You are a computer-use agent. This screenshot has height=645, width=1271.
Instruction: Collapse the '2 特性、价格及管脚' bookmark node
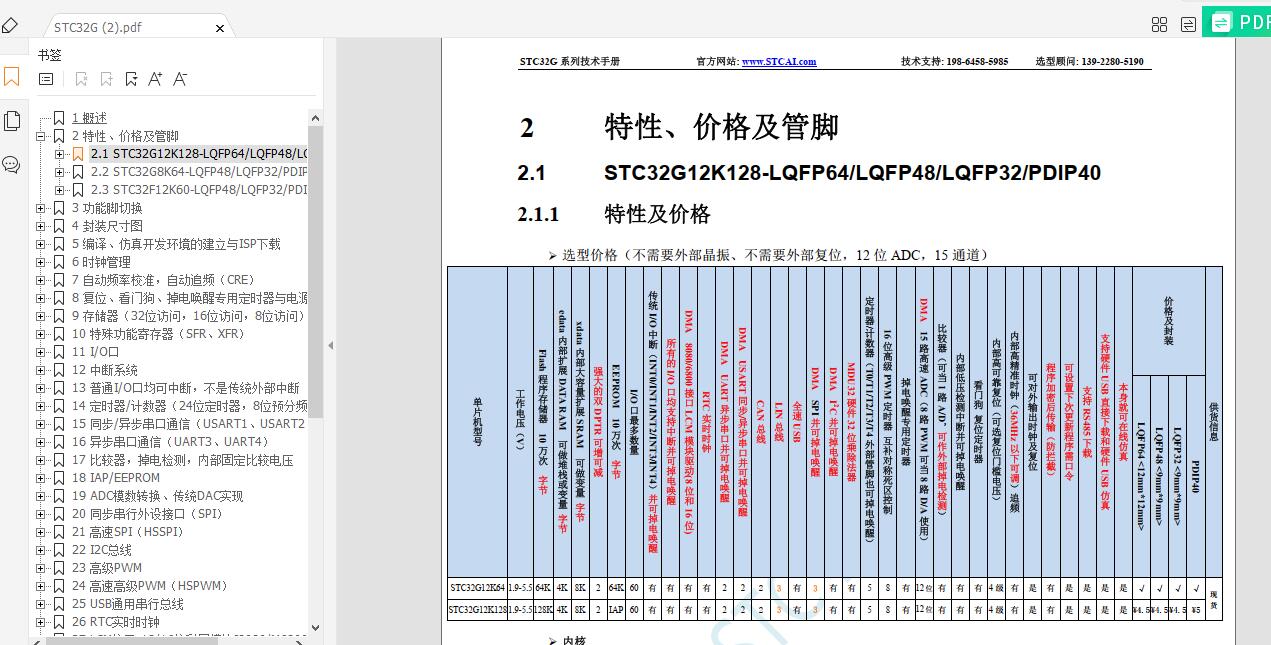click(41, 136)
